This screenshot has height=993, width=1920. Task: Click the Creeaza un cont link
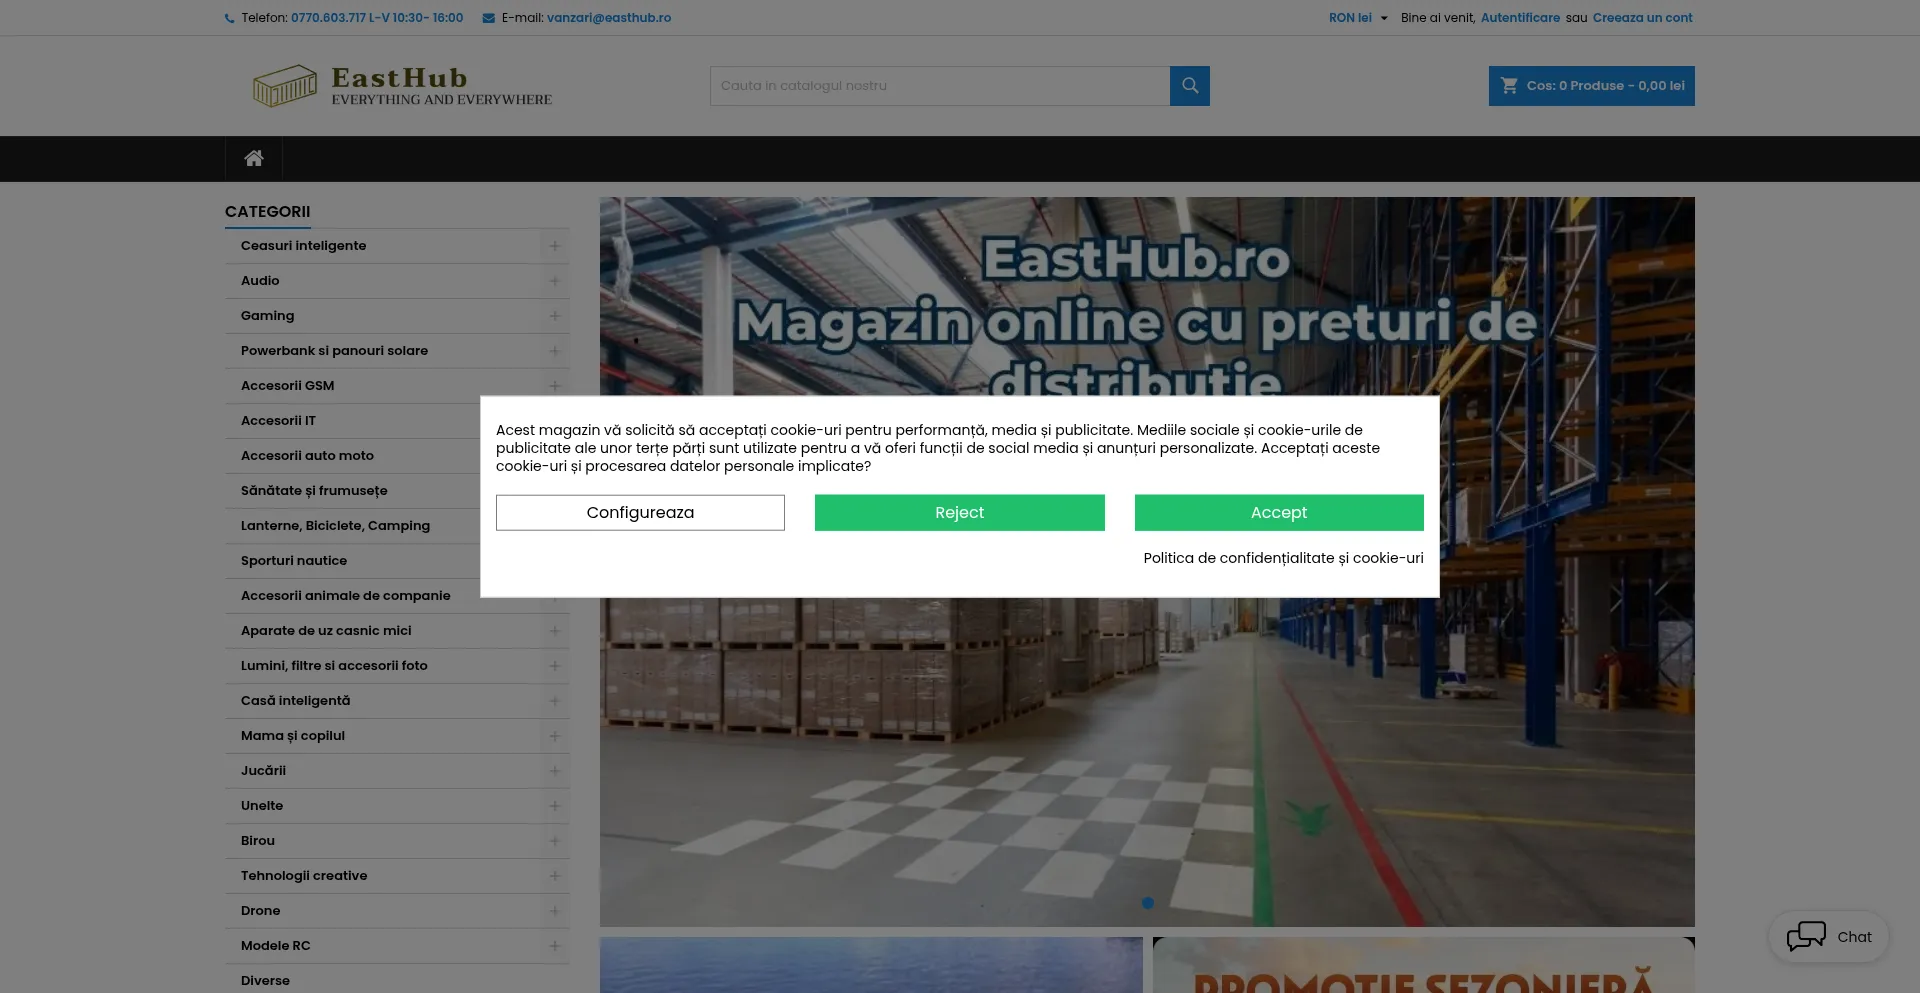point(1642,18)
